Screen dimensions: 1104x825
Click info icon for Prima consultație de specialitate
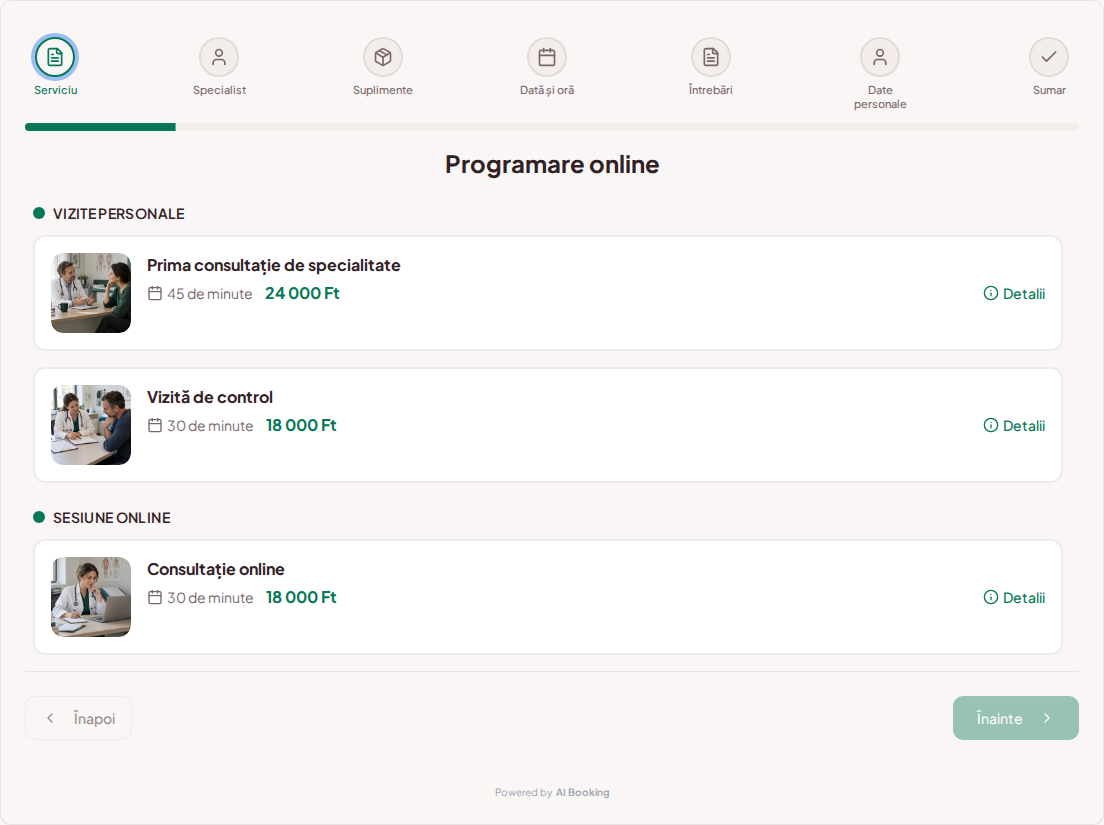(x=991, y=294)
